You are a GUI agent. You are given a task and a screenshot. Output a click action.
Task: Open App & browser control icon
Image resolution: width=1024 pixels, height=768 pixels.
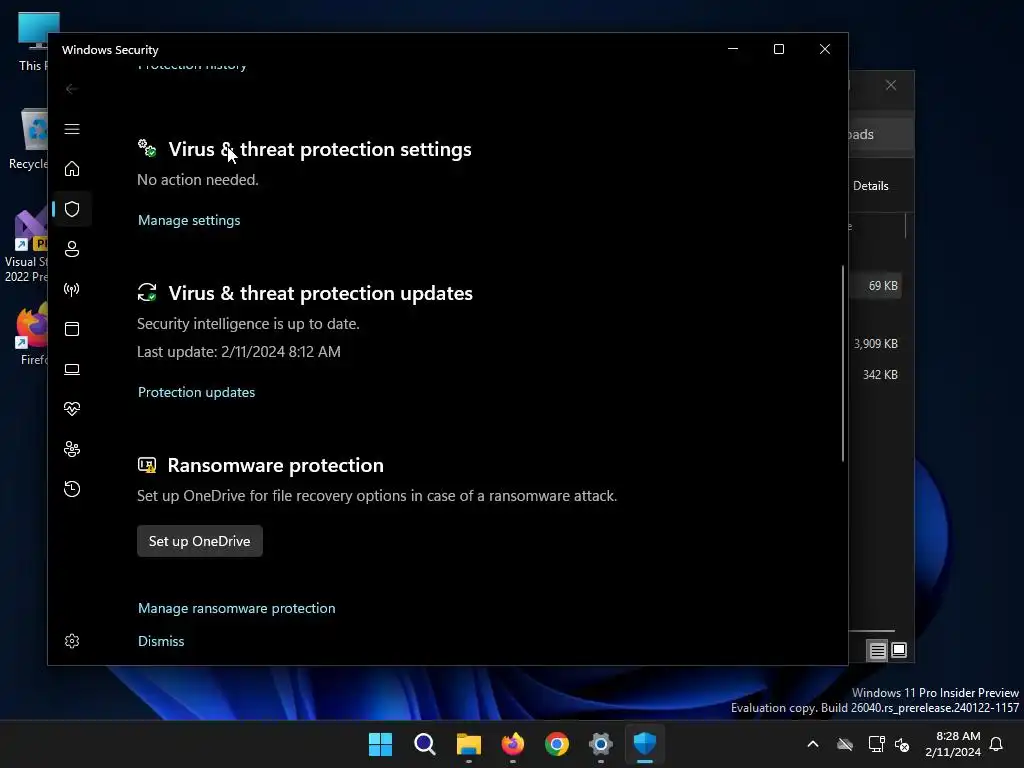click(72, 329)
